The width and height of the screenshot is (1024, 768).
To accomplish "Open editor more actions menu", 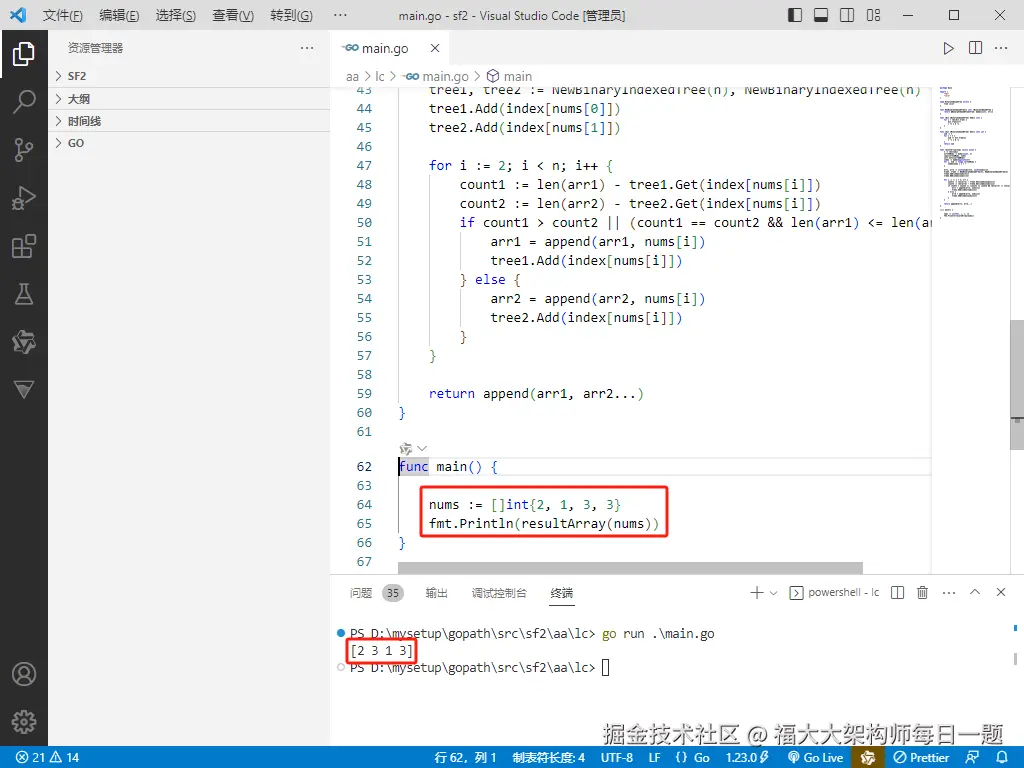I will point(1001,48).
